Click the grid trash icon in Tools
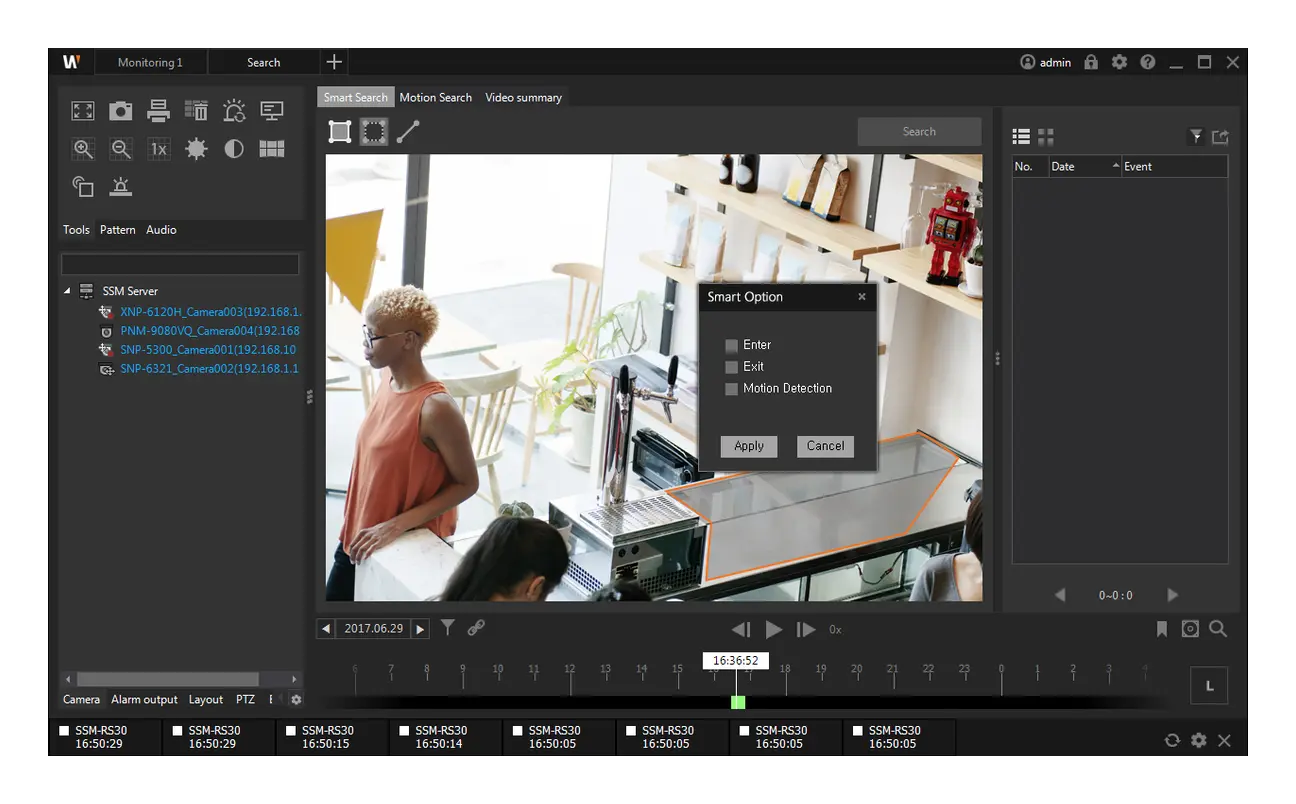 [196, 111]
